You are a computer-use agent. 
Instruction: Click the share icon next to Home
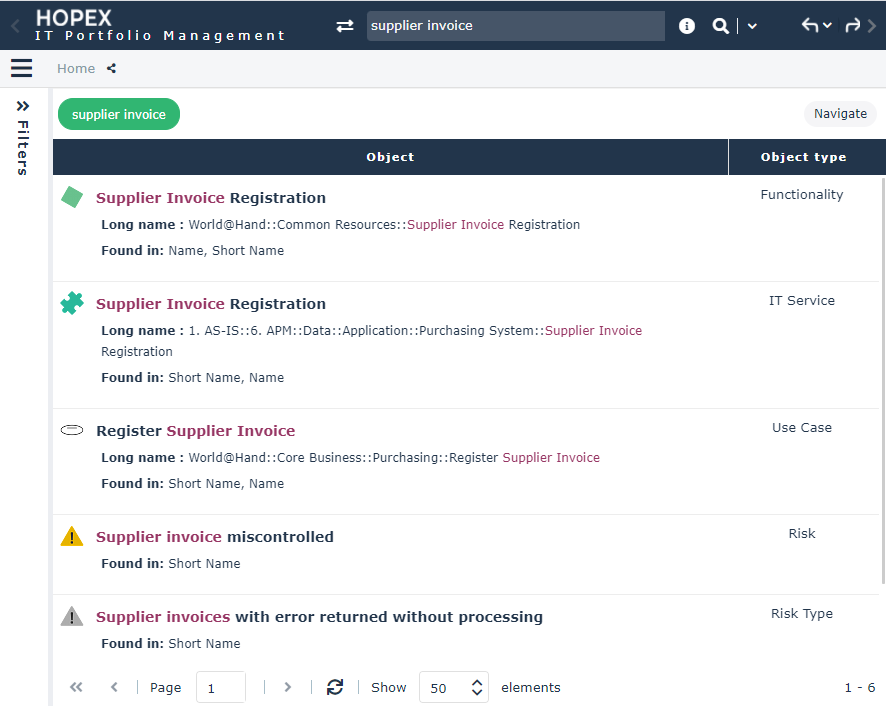tap(111, 69)
